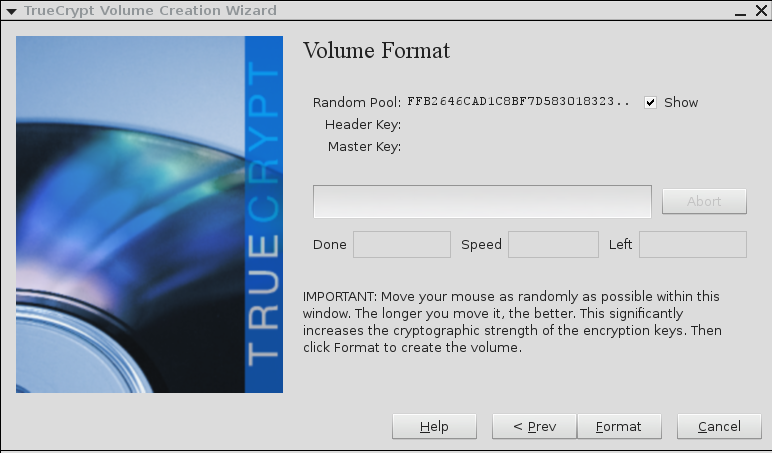772x453 pixels.
Task: Click the IMPORTANT instruction text paragraph
Action: pos(512,322)
